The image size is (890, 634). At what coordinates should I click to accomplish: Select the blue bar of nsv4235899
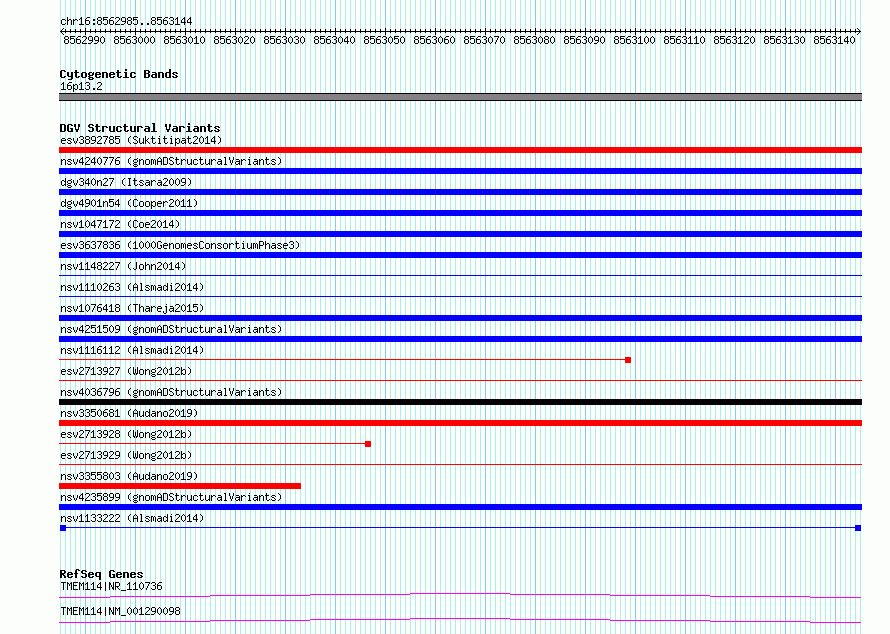[x=460, y=507]
